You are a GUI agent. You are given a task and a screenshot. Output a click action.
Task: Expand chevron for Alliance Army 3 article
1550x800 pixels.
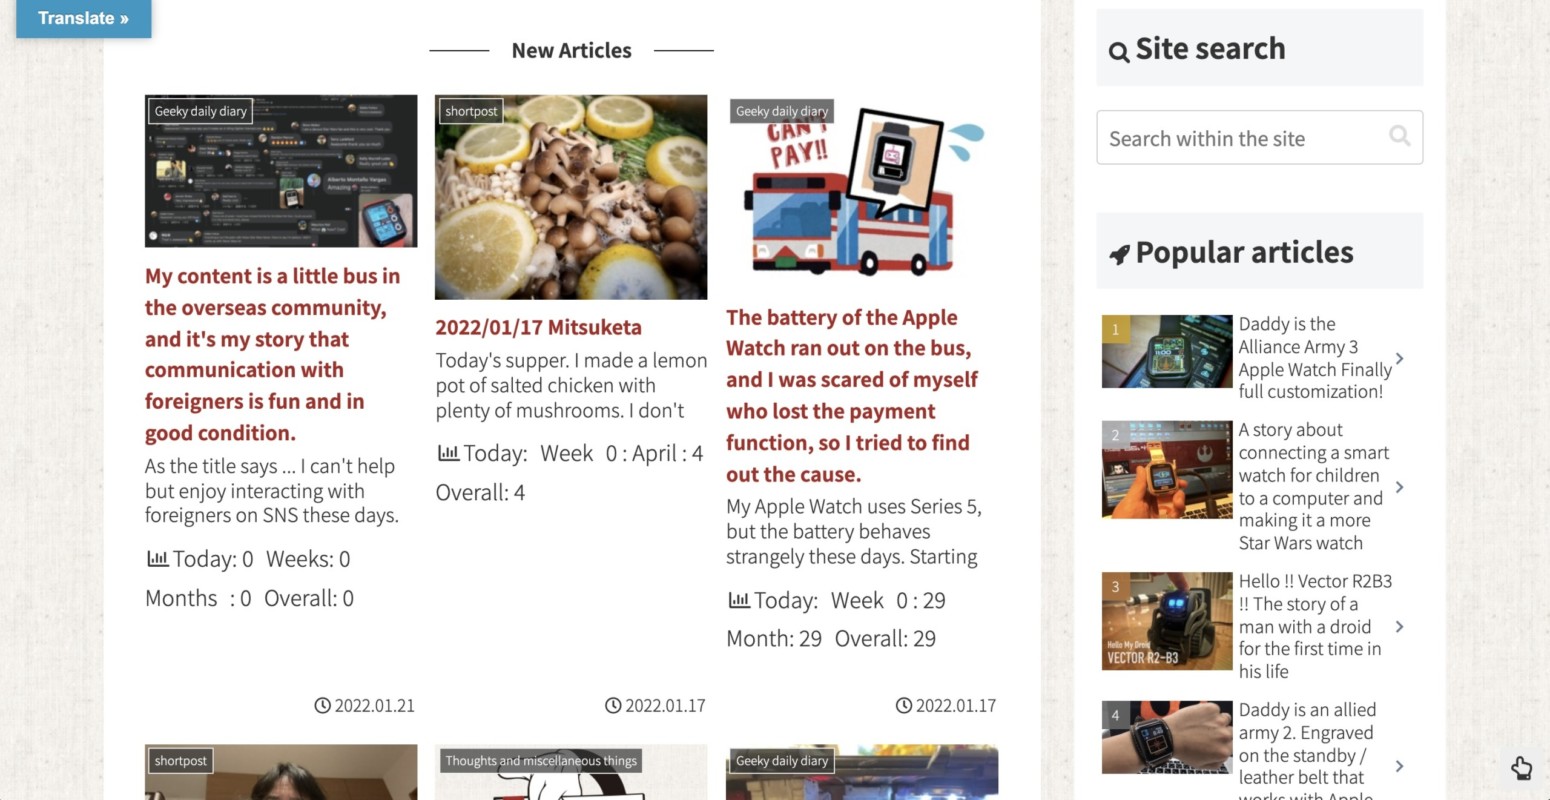point(1399,358)
